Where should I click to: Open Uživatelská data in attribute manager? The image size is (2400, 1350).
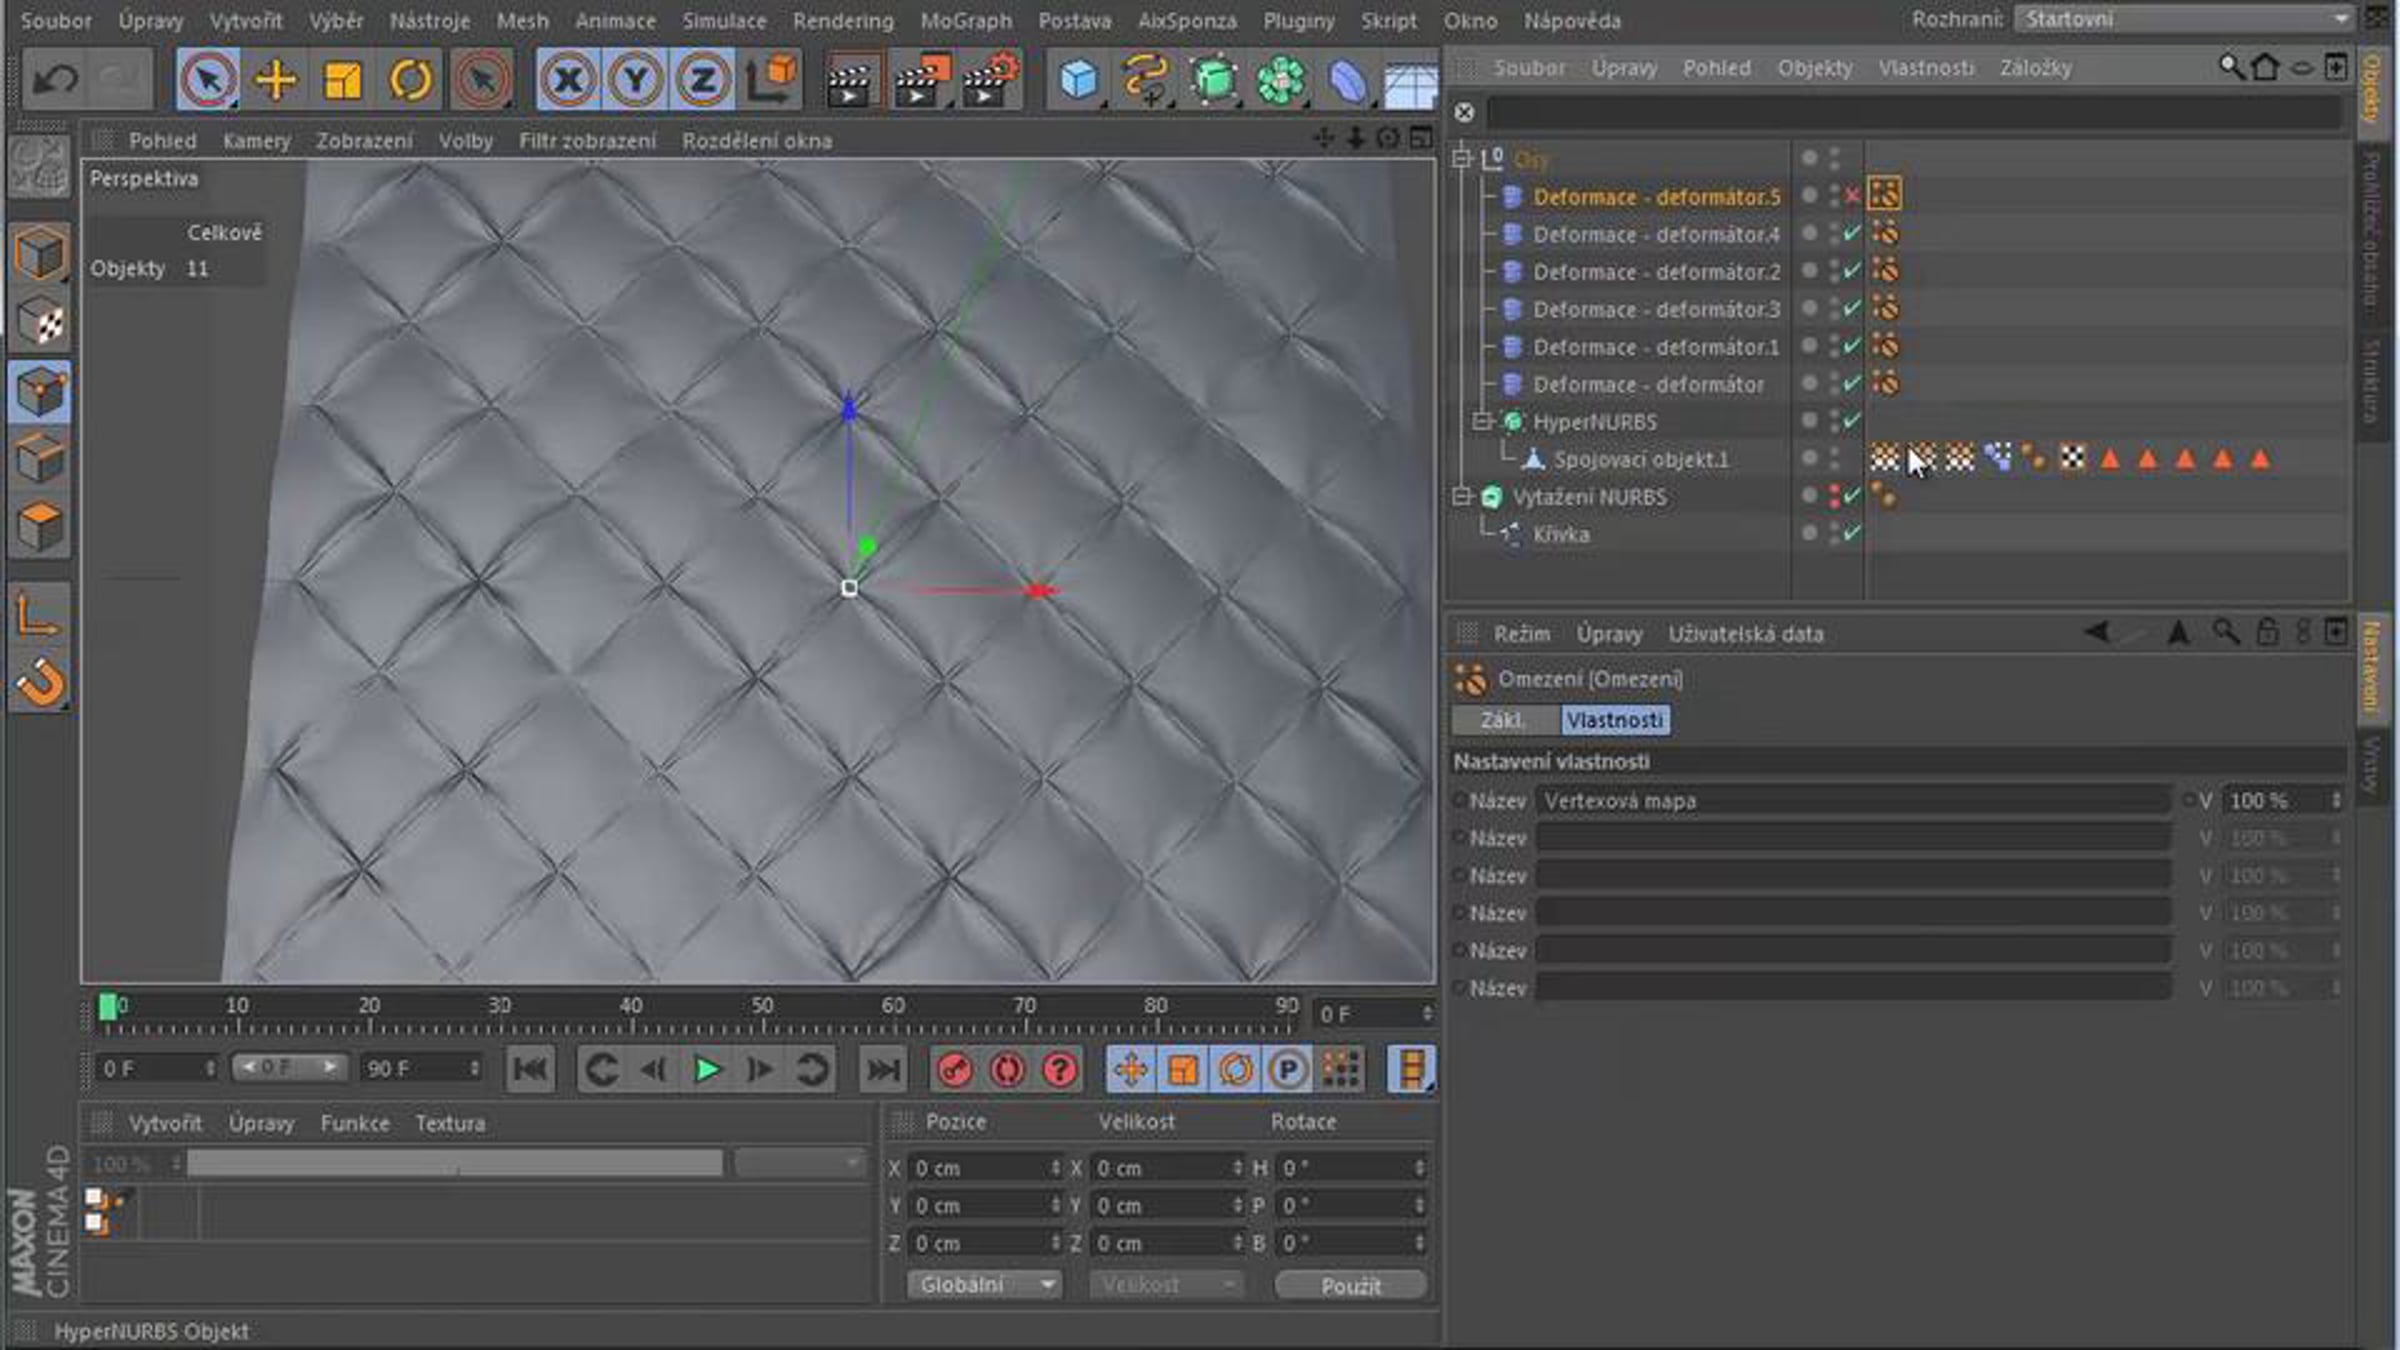pos(1745,634)
